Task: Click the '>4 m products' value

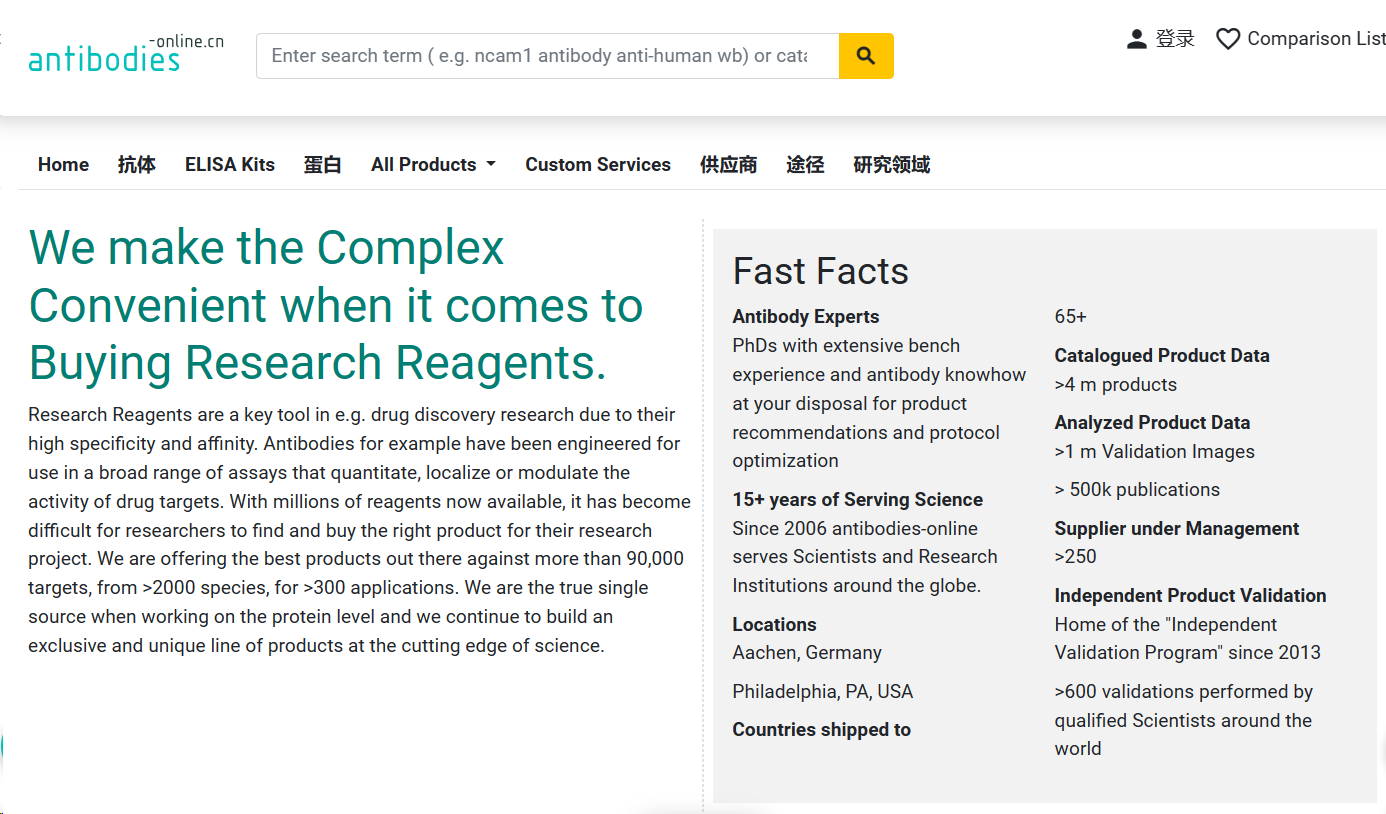Action: pyautogui.click(x=1115, y=385)
